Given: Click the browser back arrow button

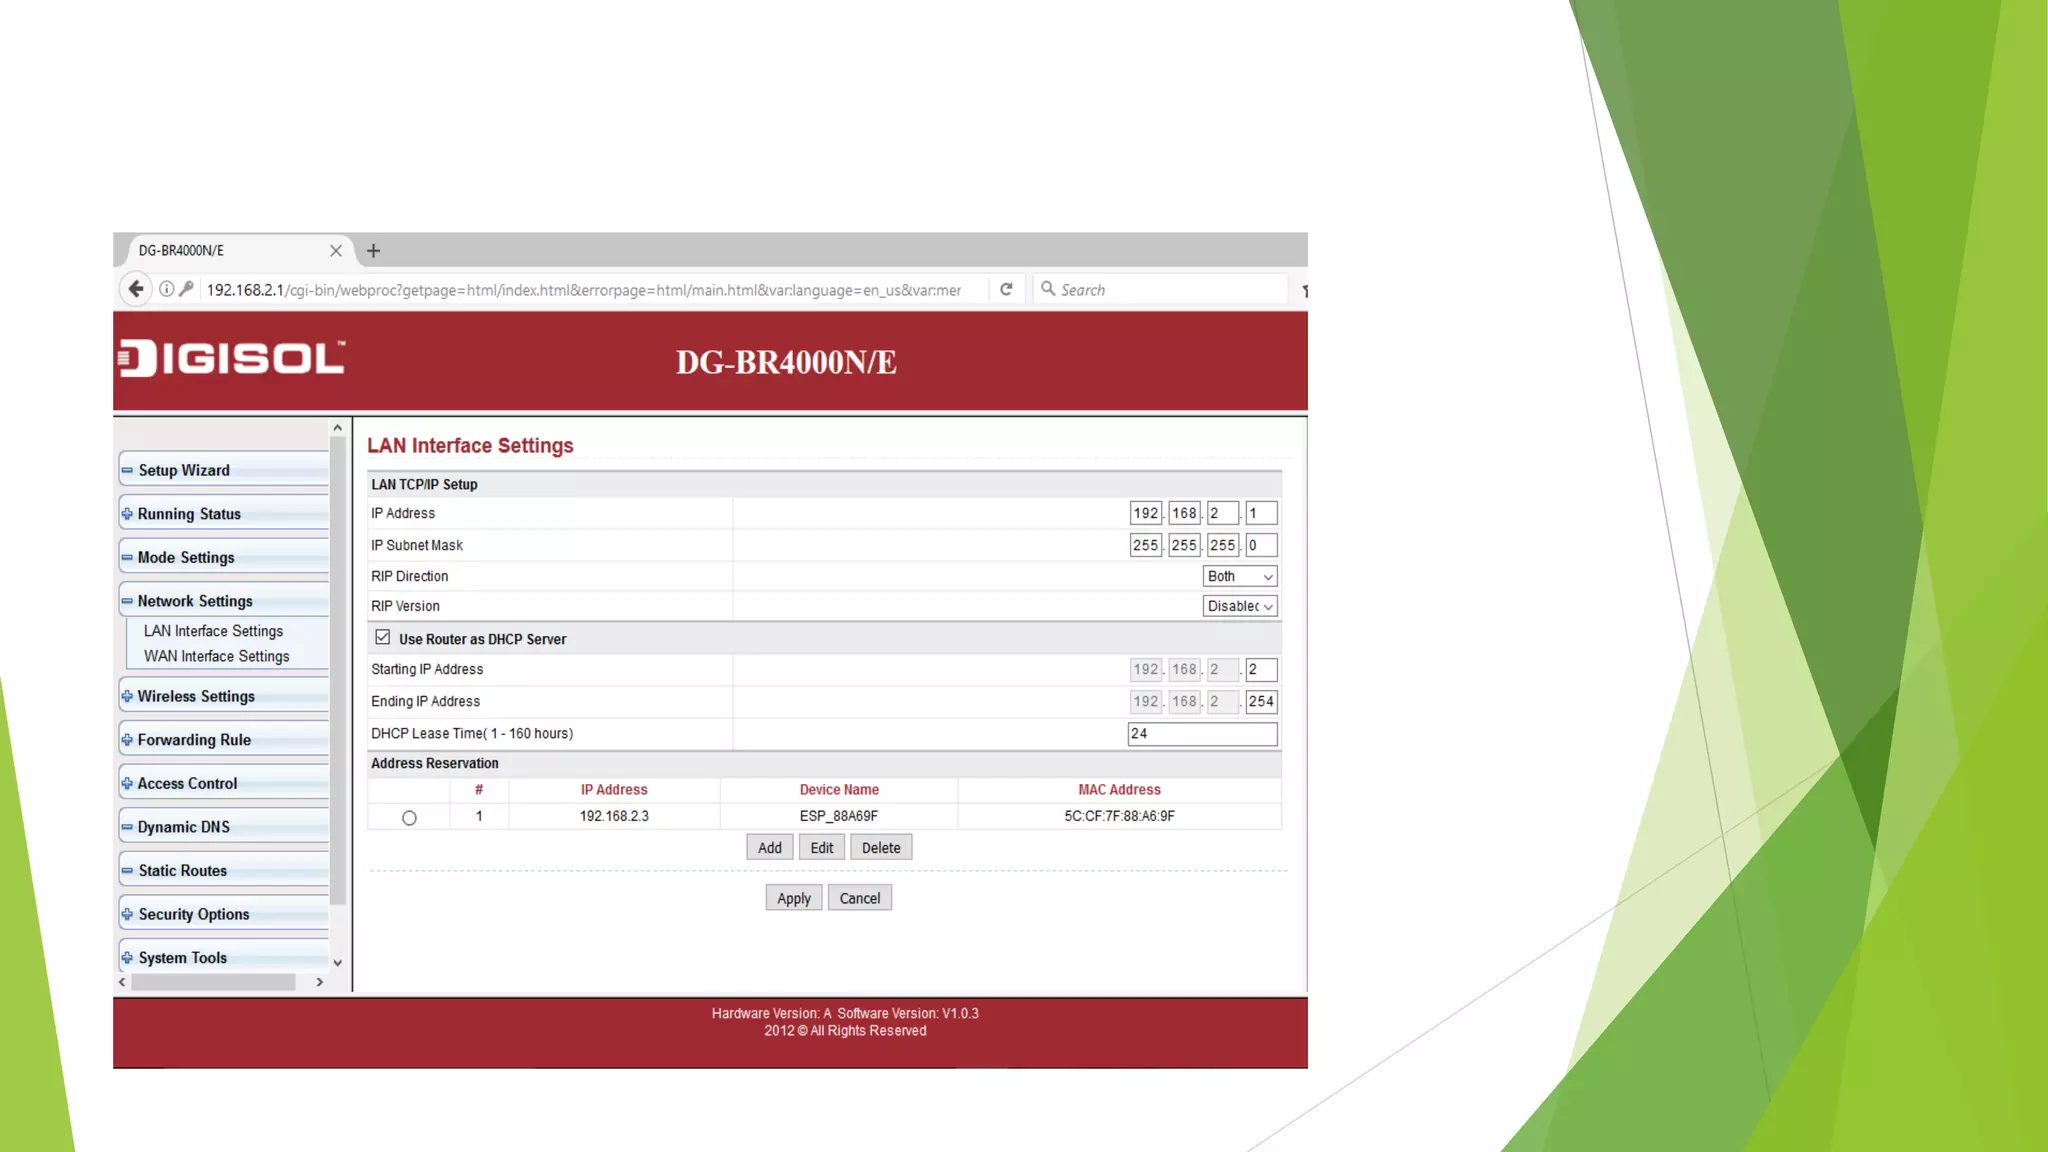Looking at the screenshot, I should click(136, 289).
